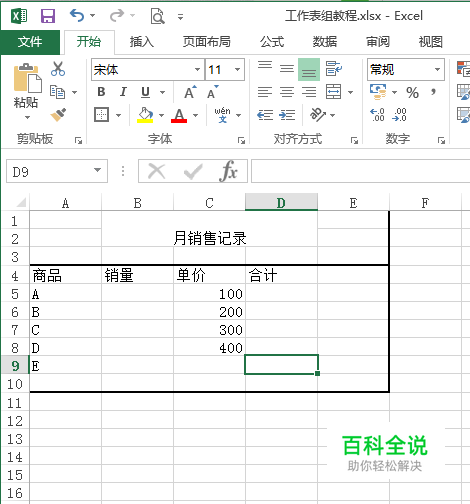Screen dimensions: 470x504
Task: Open the 宋体 font name dropdown
Action: 197,69
